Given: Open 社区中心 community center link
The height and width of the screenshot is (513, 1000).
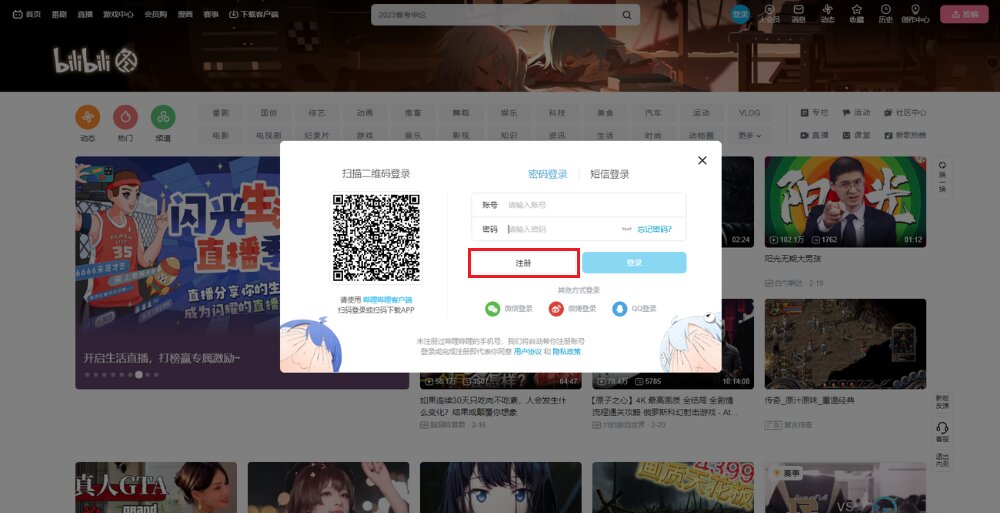Looking at the screenshot, I should 905,112.
